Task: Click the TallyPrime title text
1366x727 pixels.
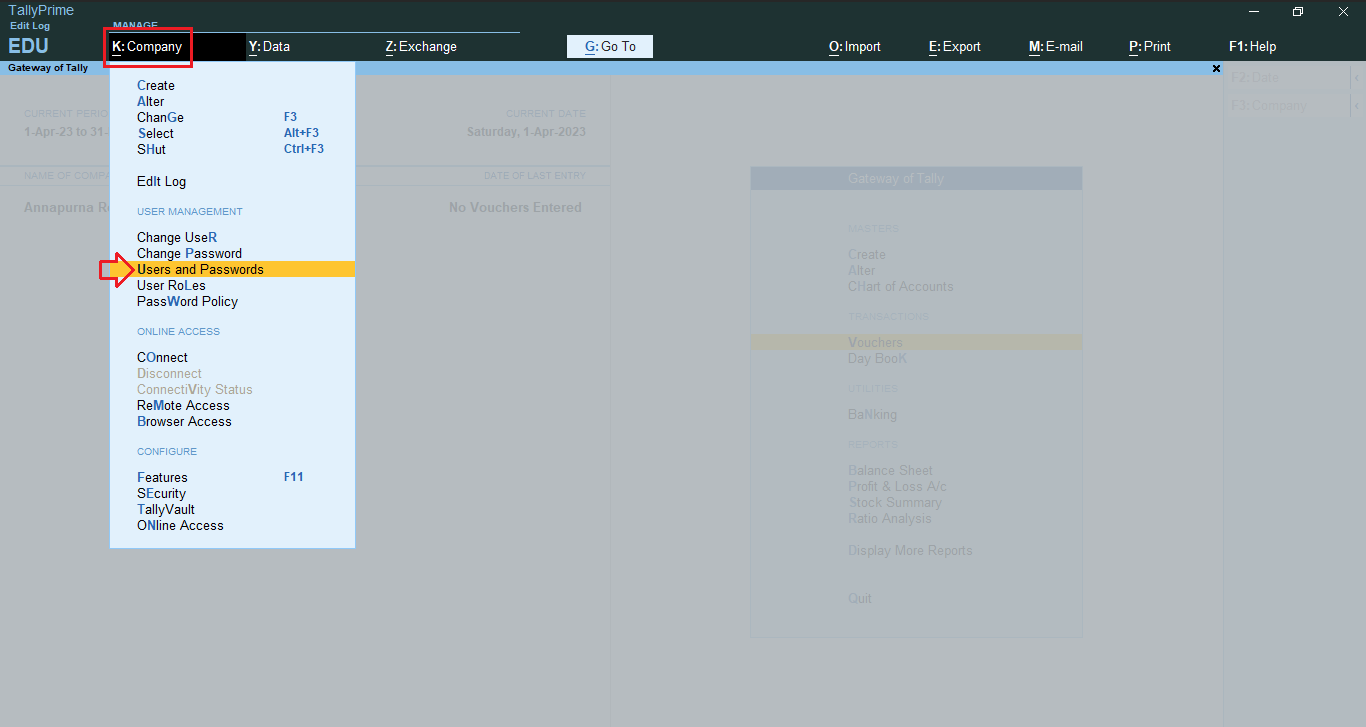Action: [x=41, y=11]
